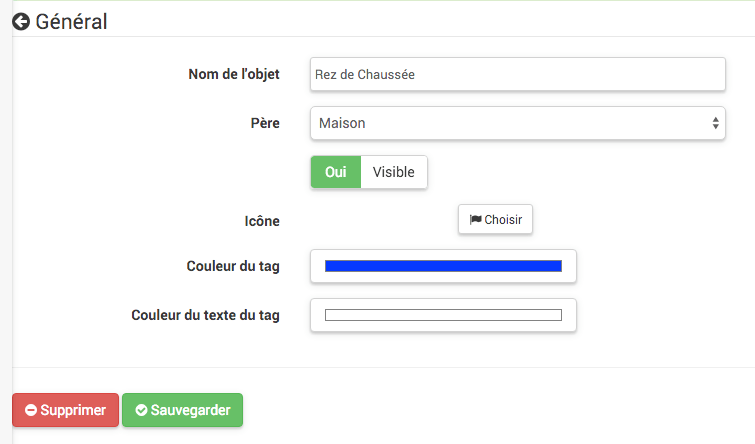Viewport: 755px width, 444px height.
Task: Click the Père field label
Action: point(265,123)
